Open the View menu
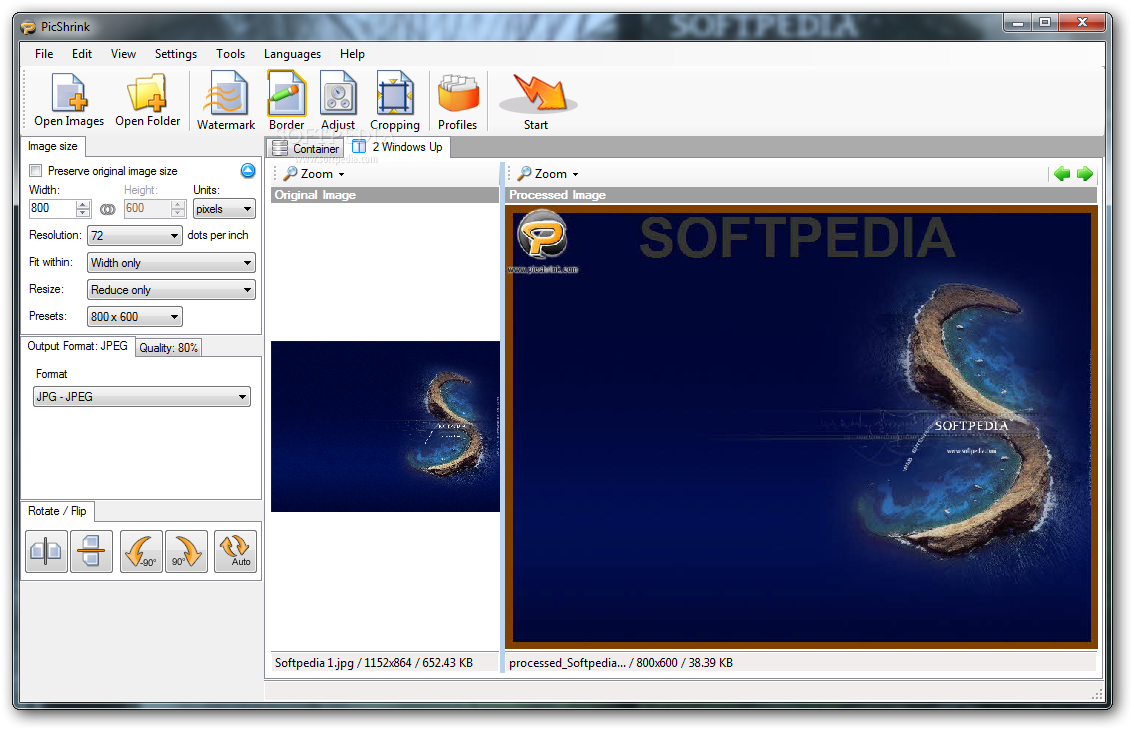The image size is (1133, 730). coord(123,54)
